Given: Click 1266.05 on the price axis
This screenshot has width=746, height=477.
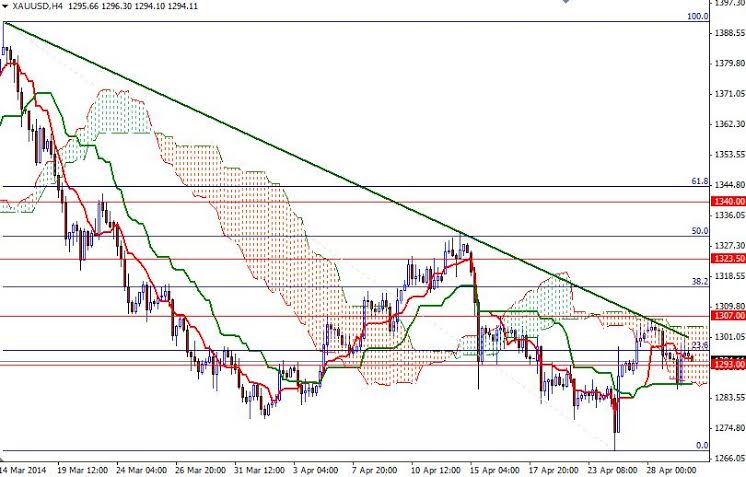Looking at the screenshot, I should point(729,458).
